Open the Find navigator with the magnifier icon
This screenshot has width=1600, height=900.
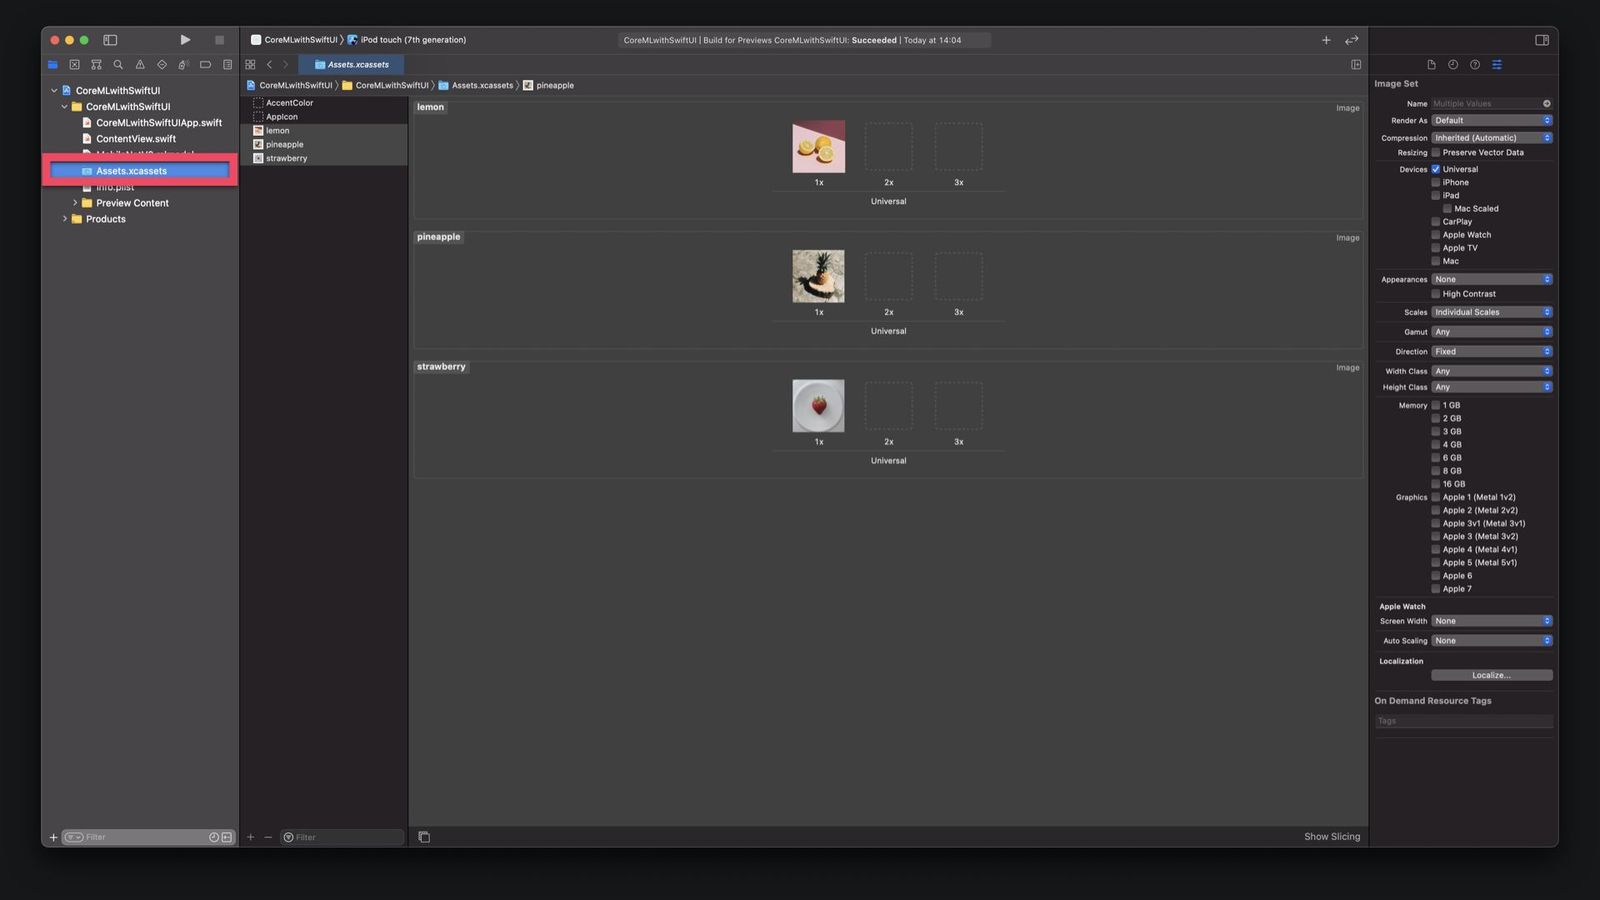119,64
